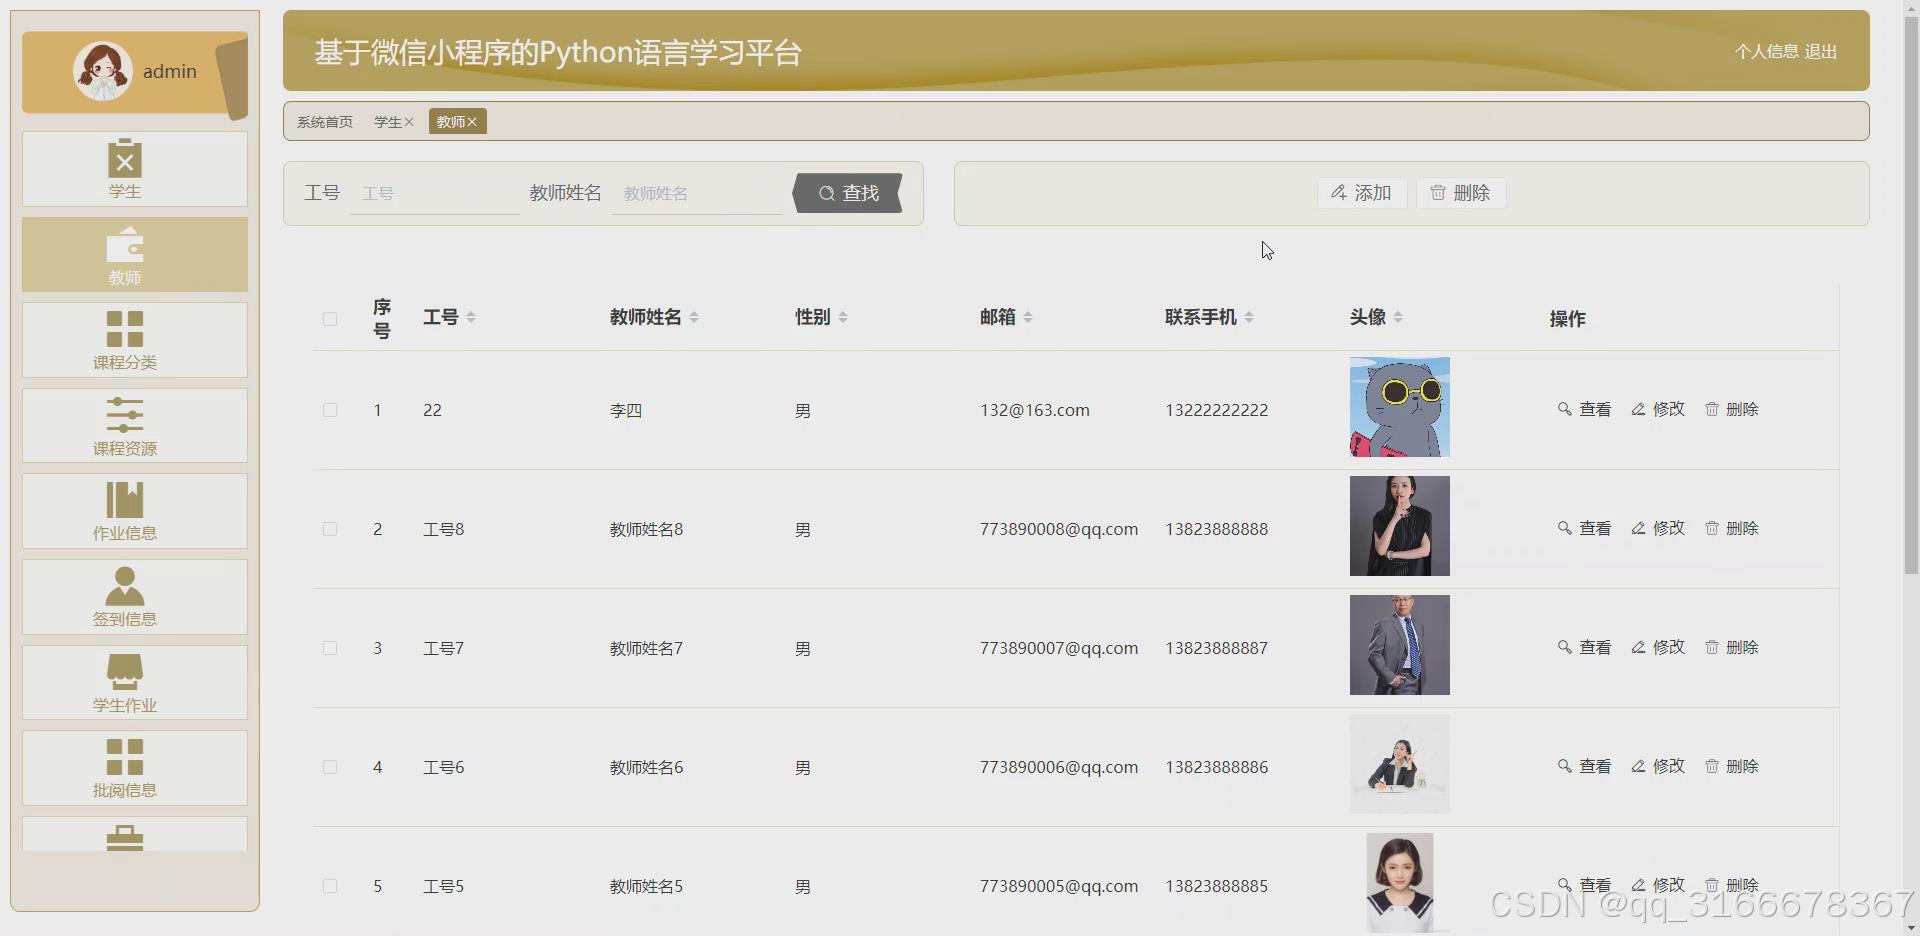Check the select-all checkbox in table header
This screenshot has height=936, width=1920.
pos(330,319)
